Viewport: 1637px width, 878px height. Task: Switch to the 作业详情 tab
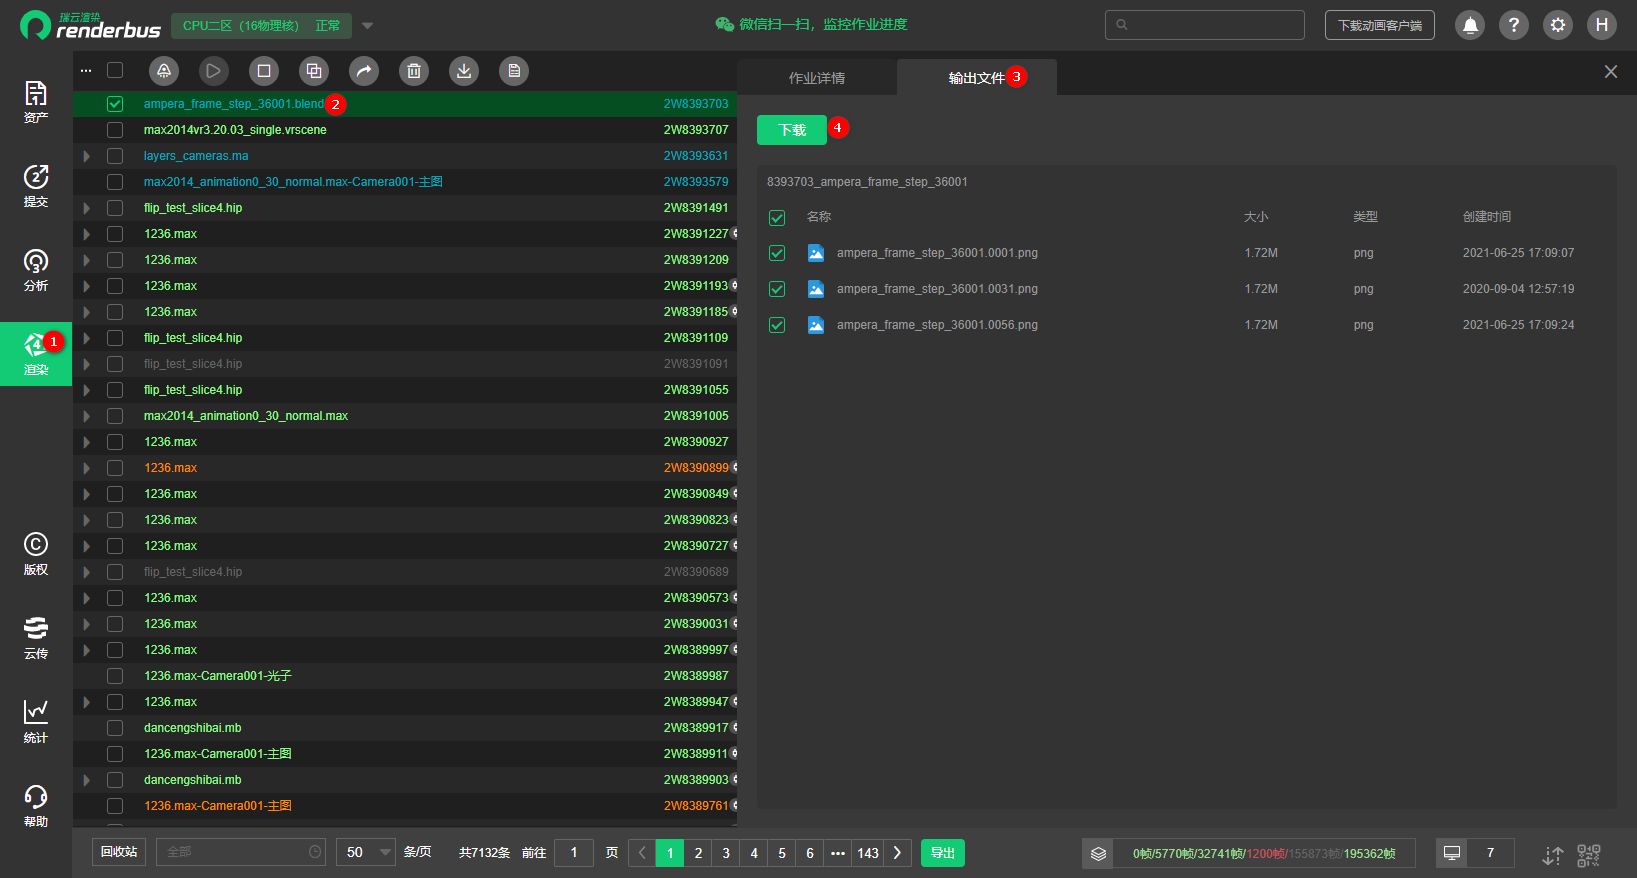817,78
